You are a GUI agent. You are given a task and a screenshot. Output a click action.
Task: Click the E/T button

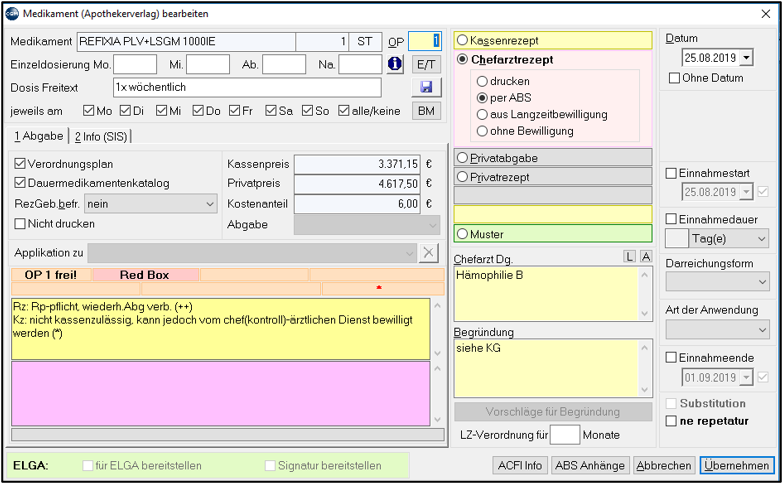(426, 64)
